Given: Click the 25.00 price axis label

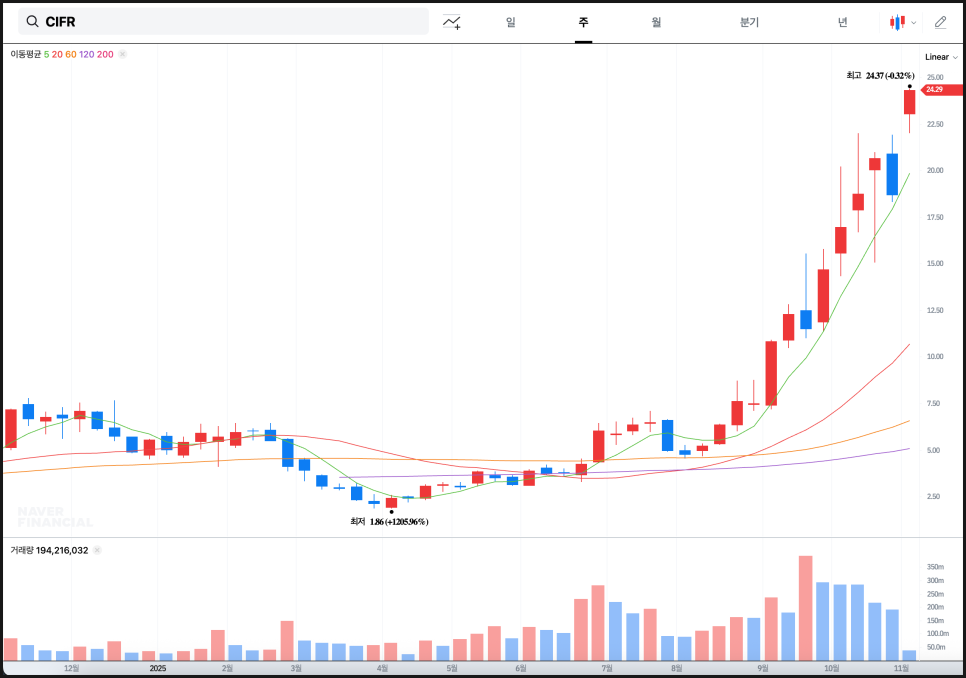Looking at the screenshot, I should point(935,77).
